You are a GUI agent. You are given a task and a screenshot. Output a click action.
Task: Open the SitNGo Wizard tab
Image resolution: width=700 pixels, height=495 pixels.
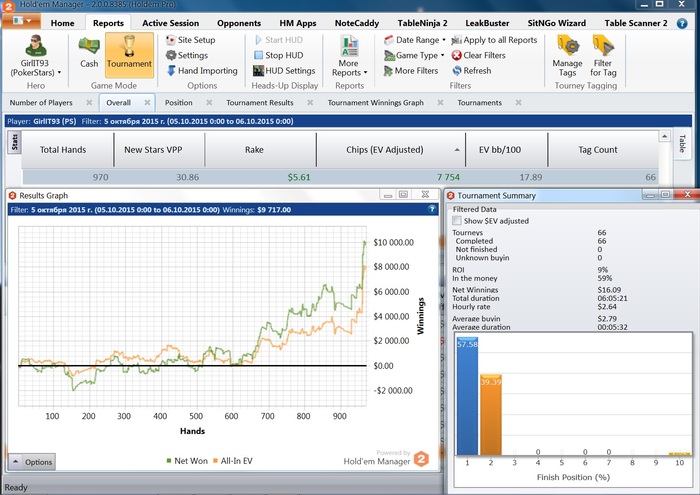(556, 23)
